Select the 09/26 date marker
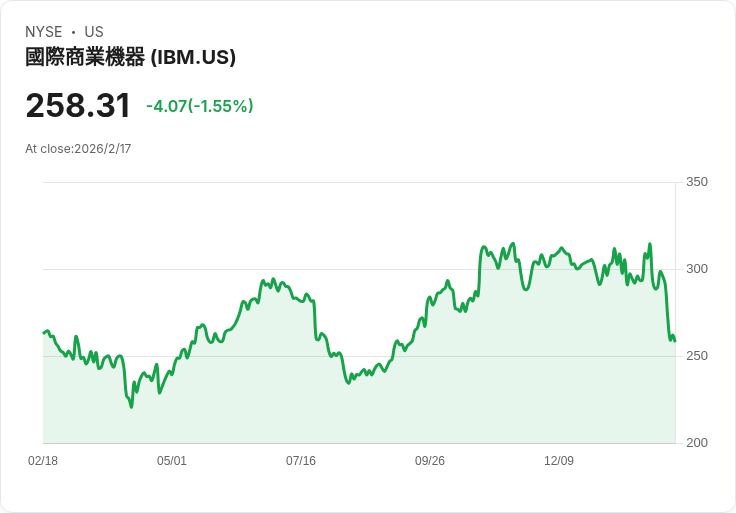Viewport: 736px width, 513px height. tap(430, 461)
